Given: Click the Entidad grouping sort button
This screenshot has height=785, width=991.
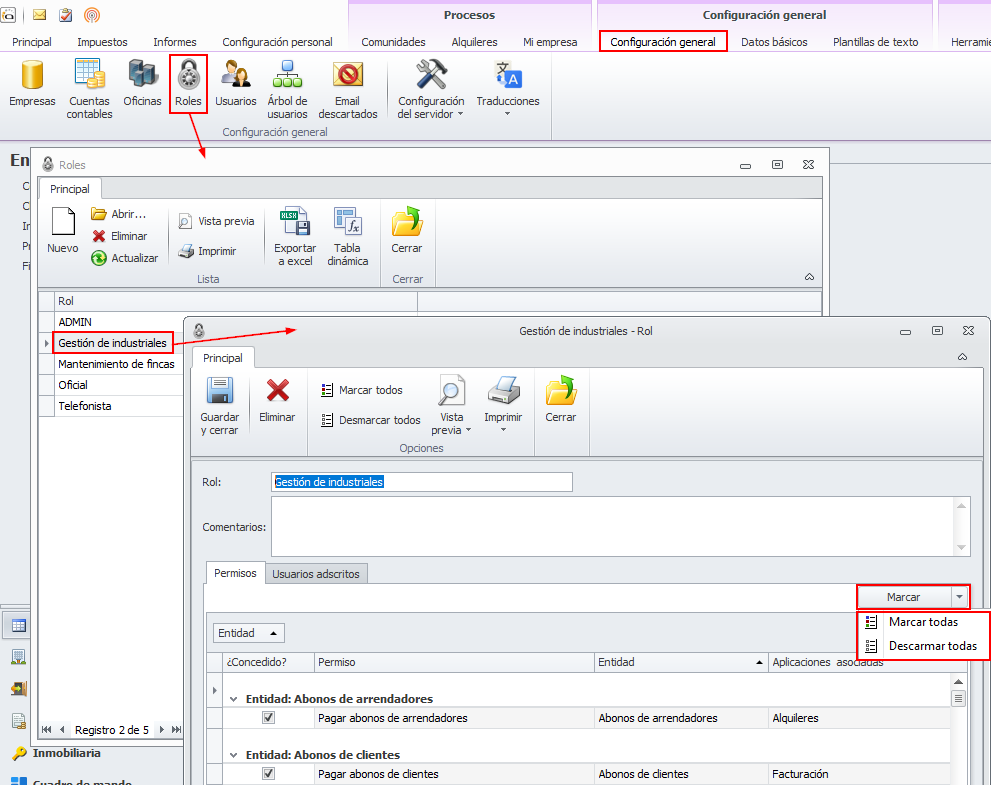Looking at the screenshot, I should tap(248, 633).
